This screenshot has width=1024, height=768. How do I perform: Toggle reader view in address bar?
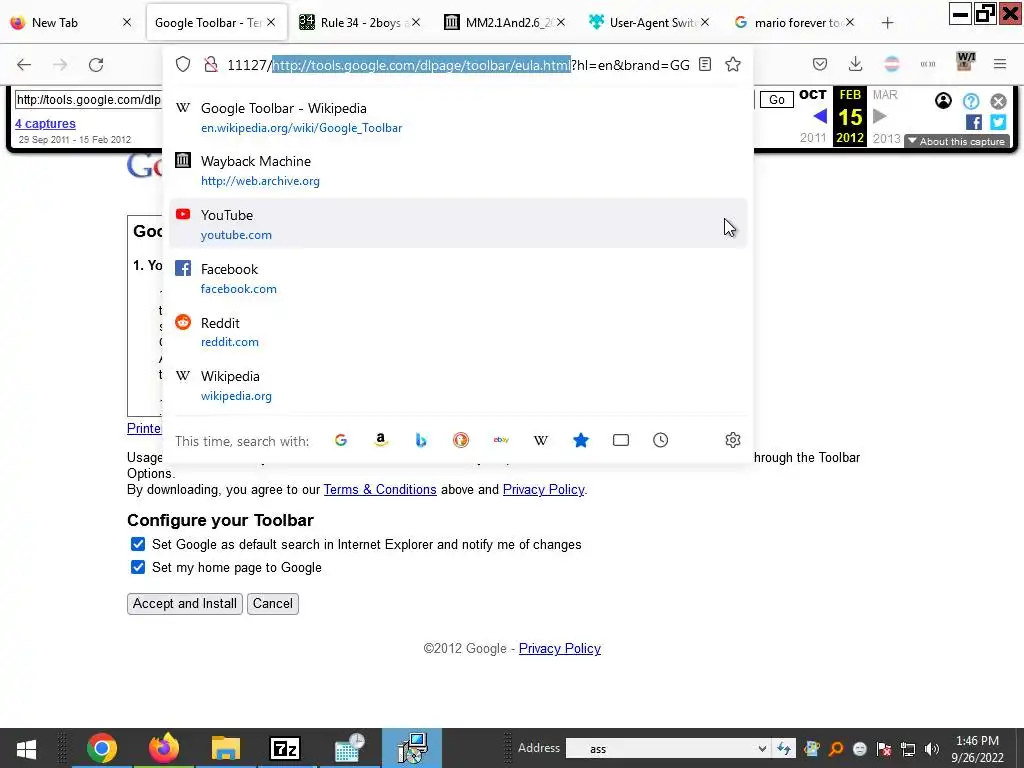point(705,64)
